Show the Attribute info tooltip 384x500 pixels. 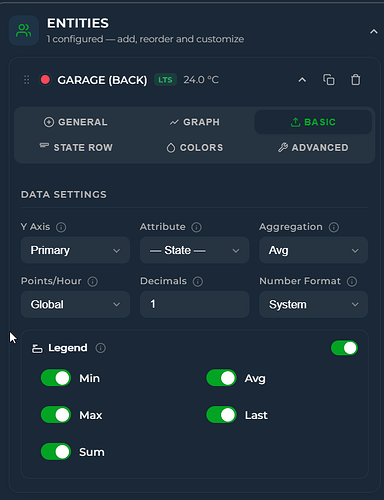196,227
